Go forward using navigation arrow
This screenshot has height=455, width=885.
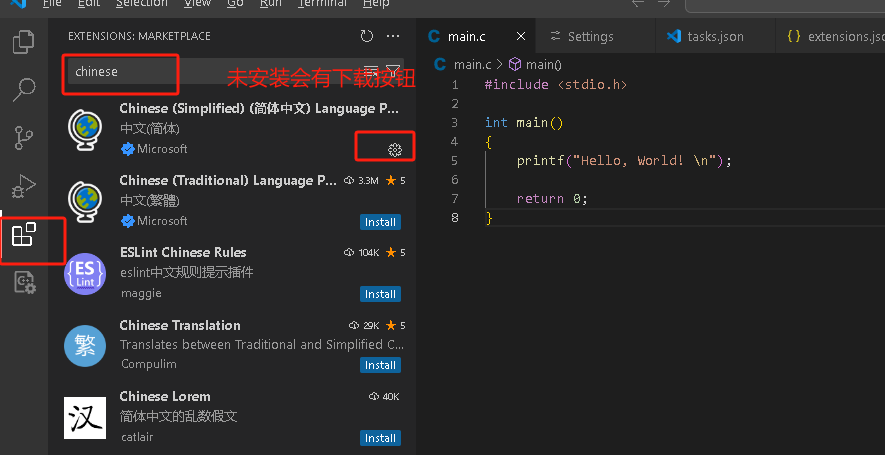664,3
